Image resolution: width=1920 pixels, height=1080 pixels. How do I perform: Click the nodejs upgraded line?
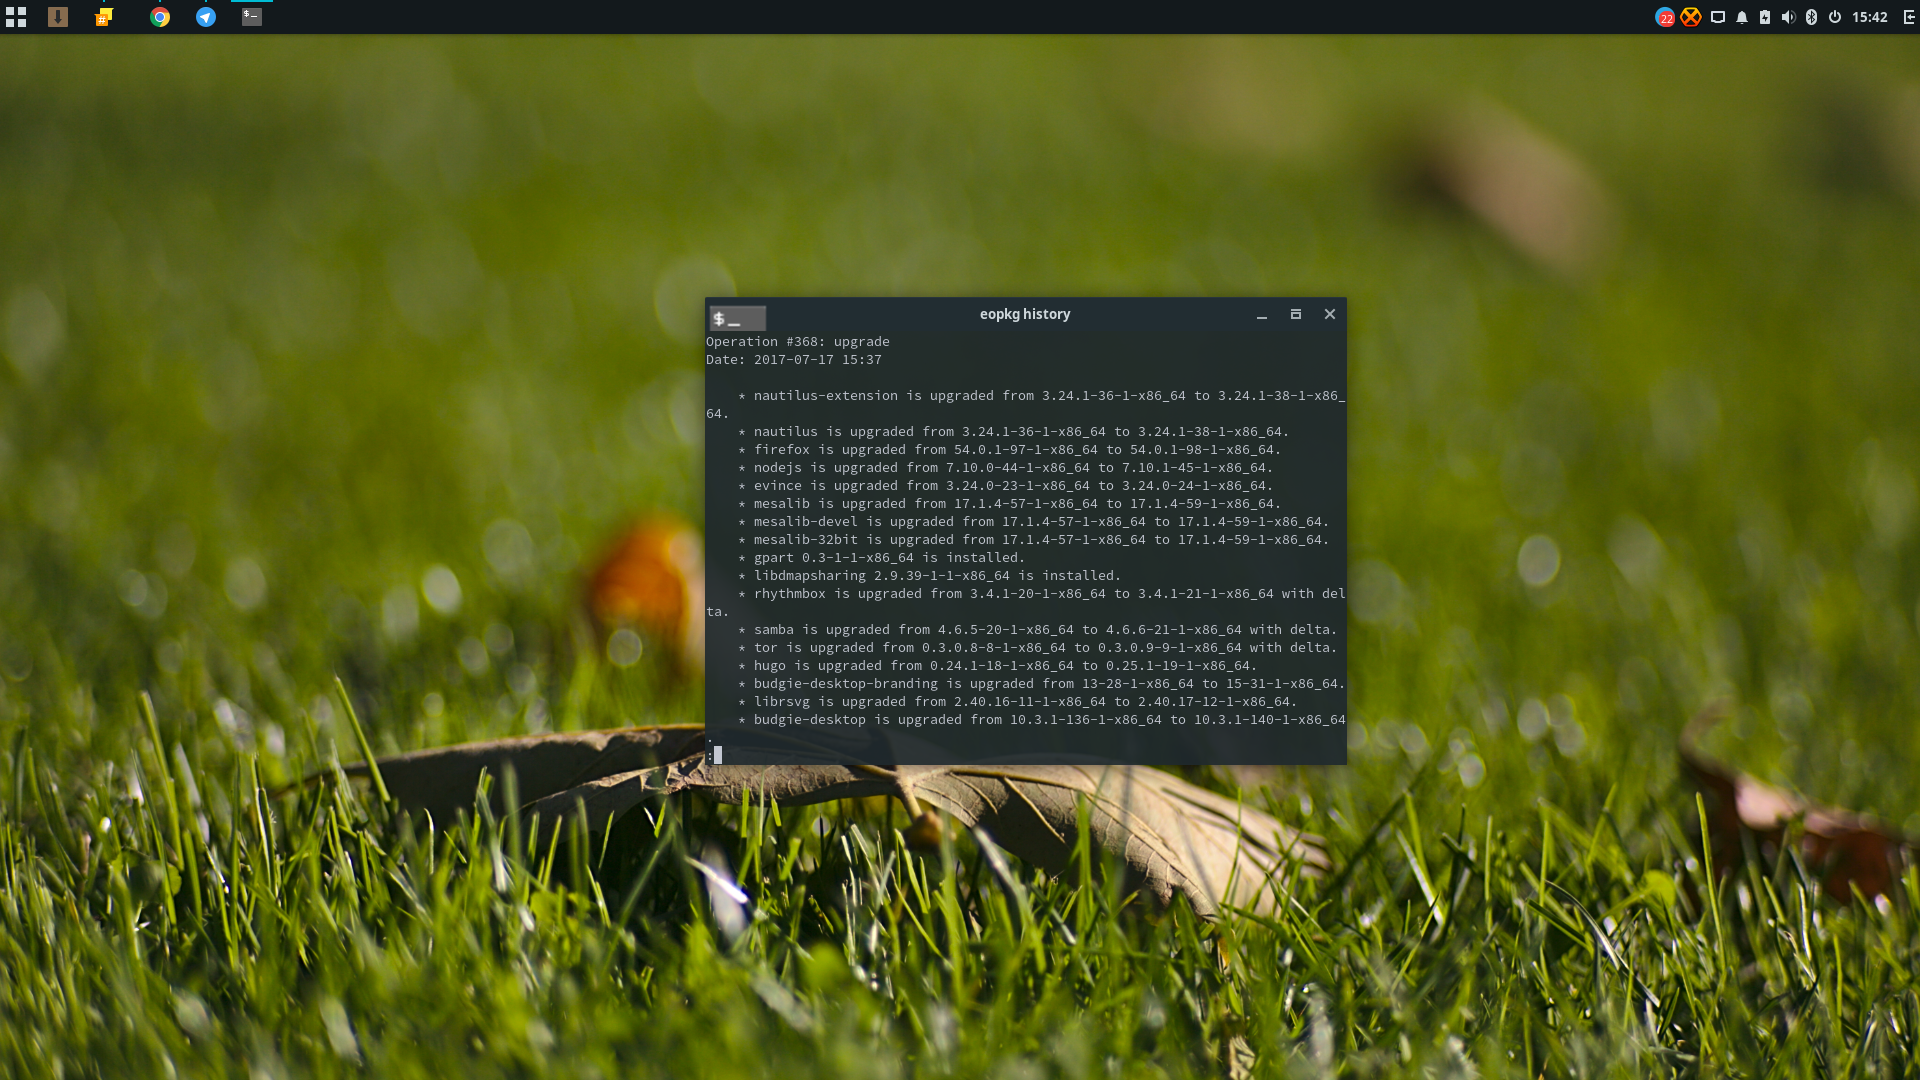[x=1006, y=468]
